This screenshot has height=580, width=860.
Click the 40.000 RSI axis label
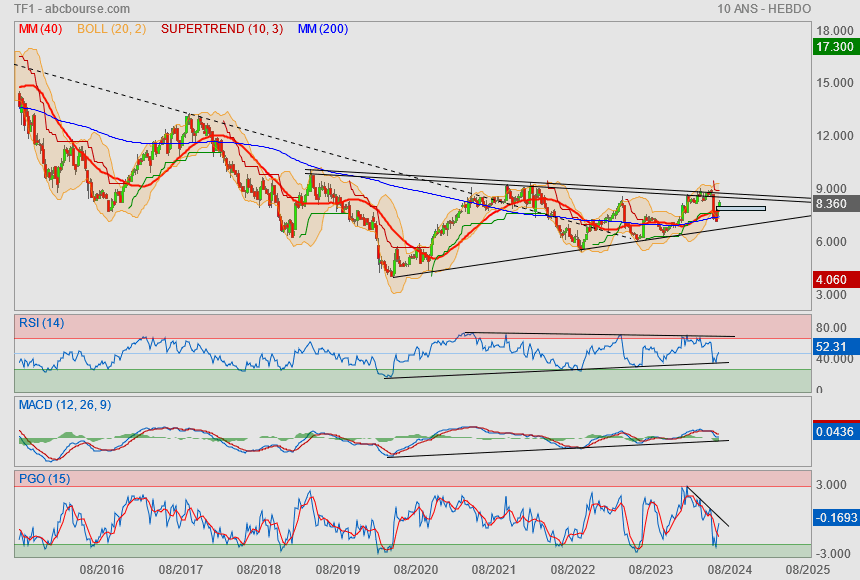(x=835, y=359)
